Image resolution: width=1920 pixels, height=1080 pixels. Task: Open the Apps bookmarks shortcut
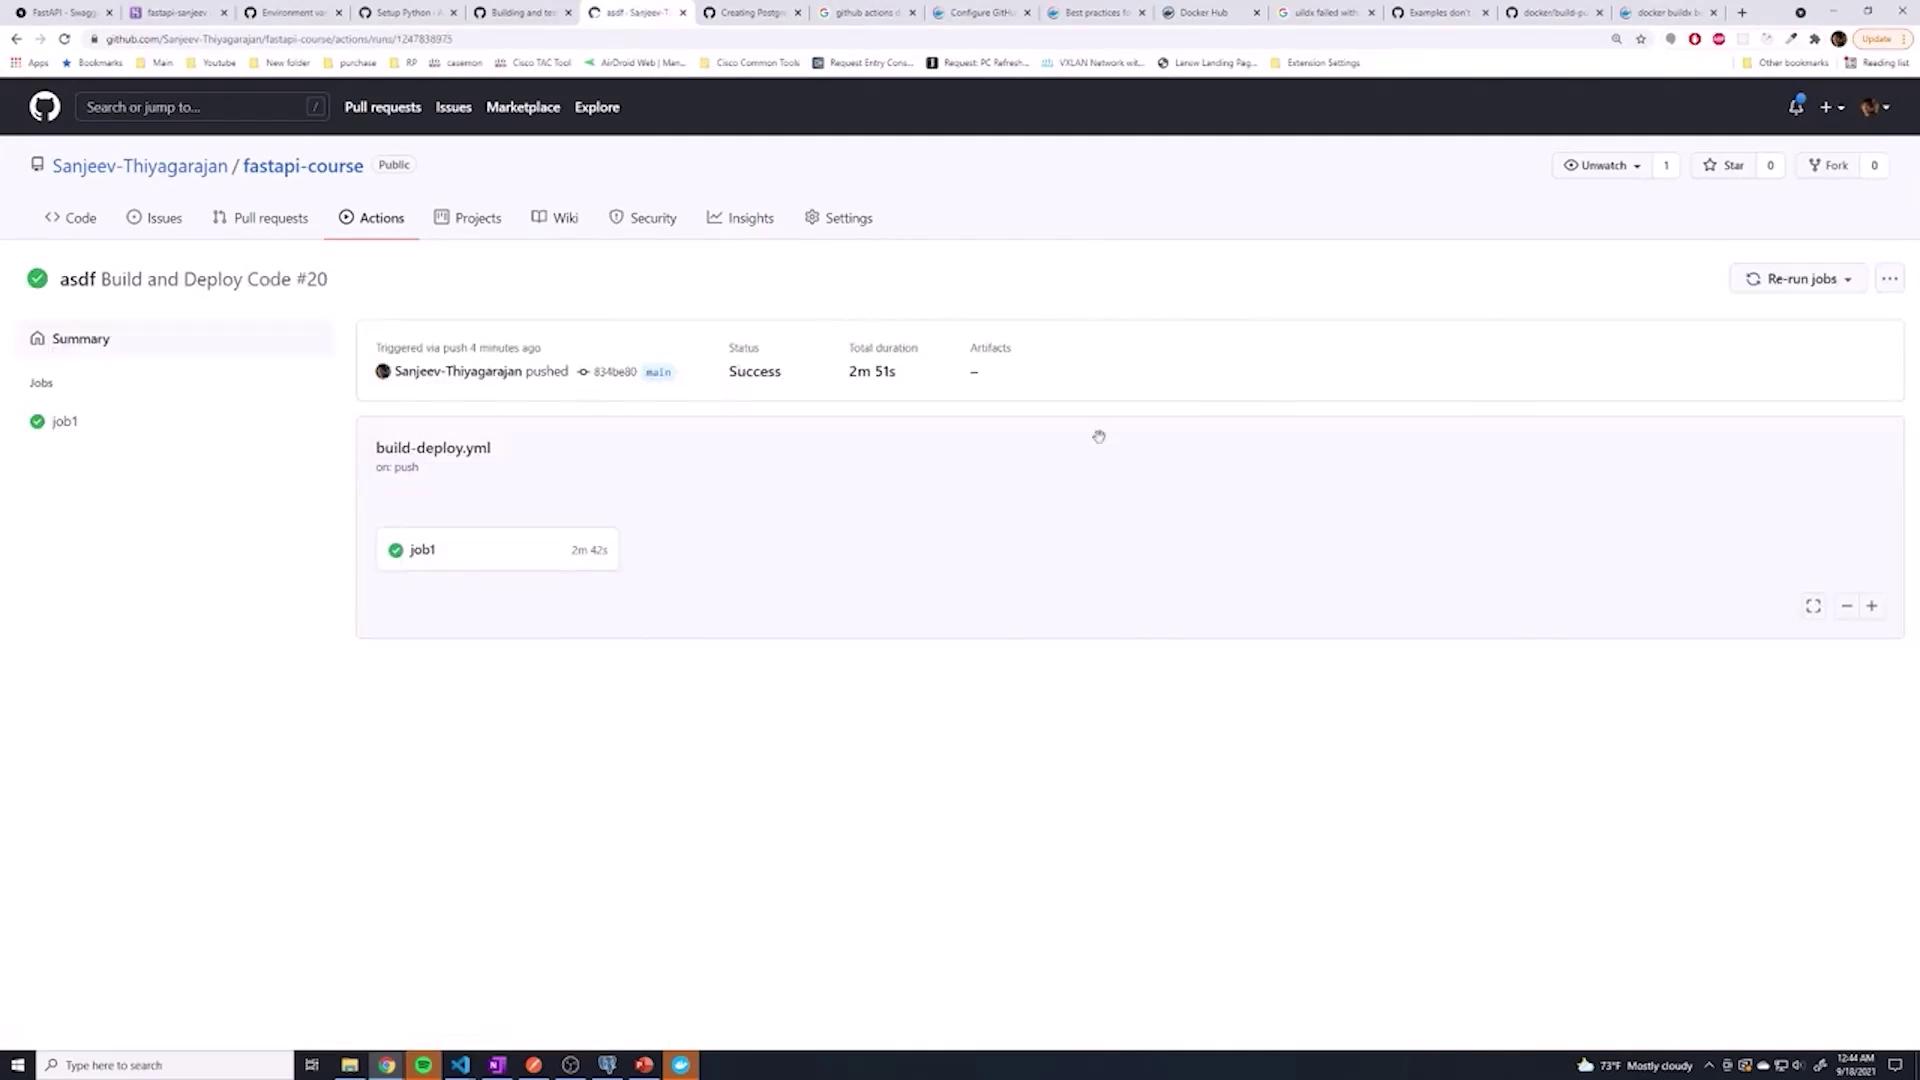[29, 63]
